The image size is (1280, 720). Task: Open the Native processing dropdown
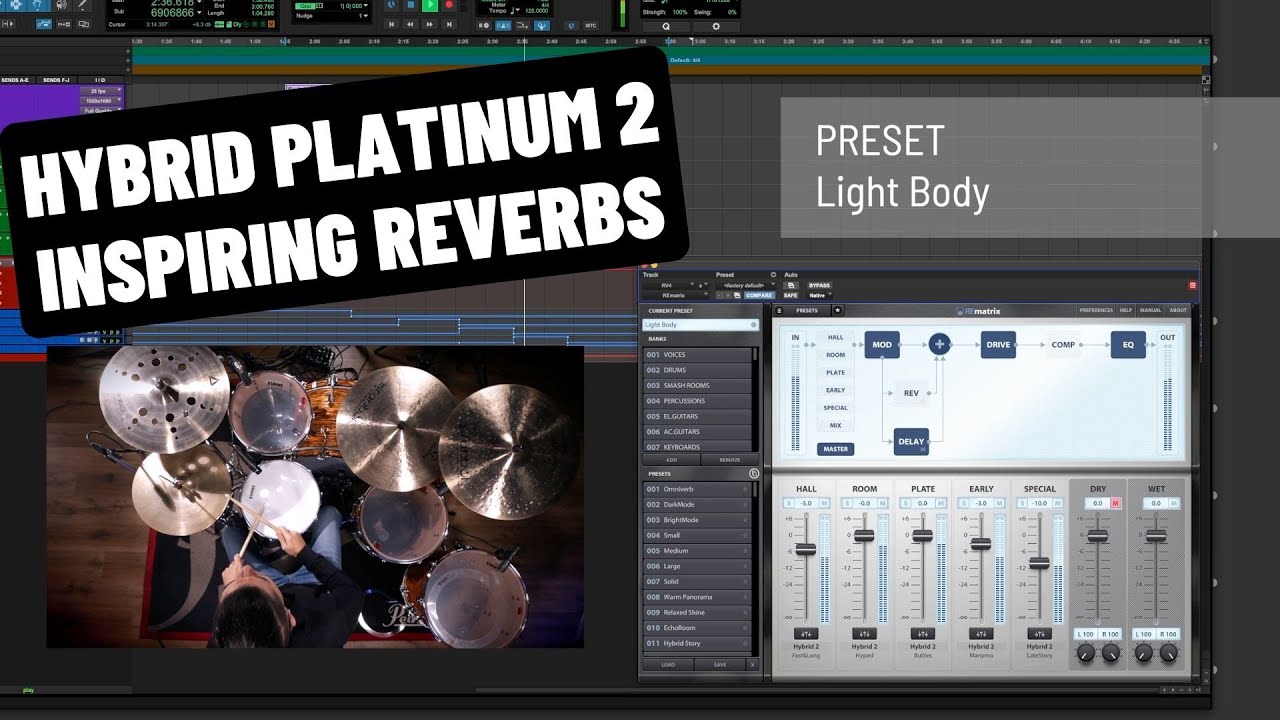(820, 295)
